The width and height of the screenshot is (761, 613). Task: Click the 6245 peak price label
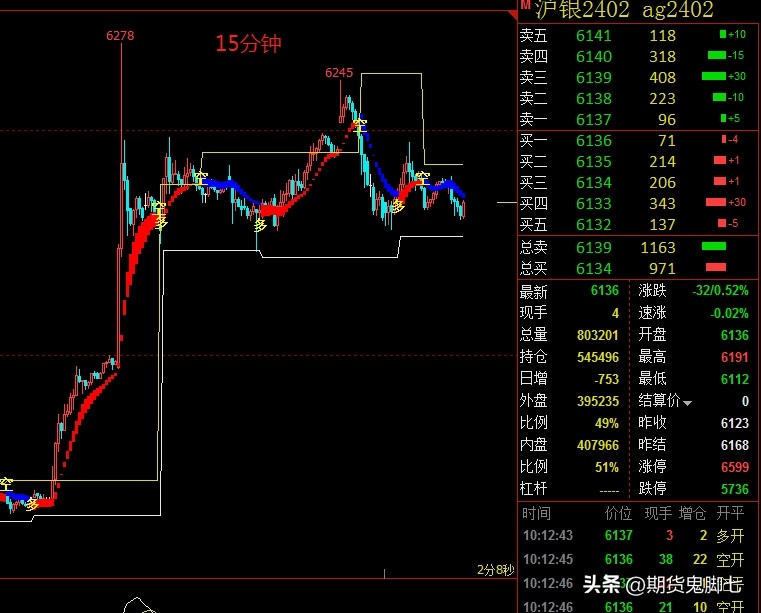(x=339, y=73)
